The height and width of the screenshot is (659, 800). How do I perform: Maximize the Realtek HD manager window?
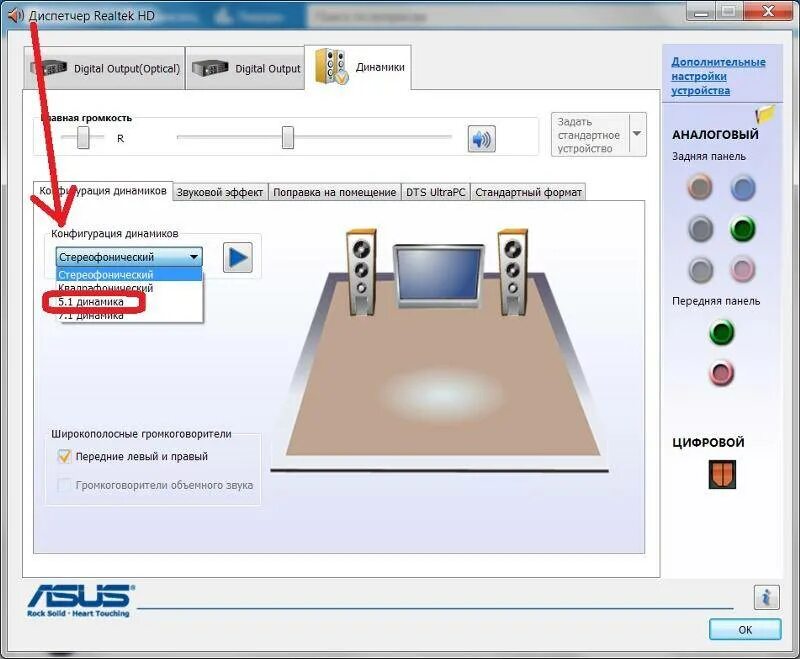click(729, 11)
